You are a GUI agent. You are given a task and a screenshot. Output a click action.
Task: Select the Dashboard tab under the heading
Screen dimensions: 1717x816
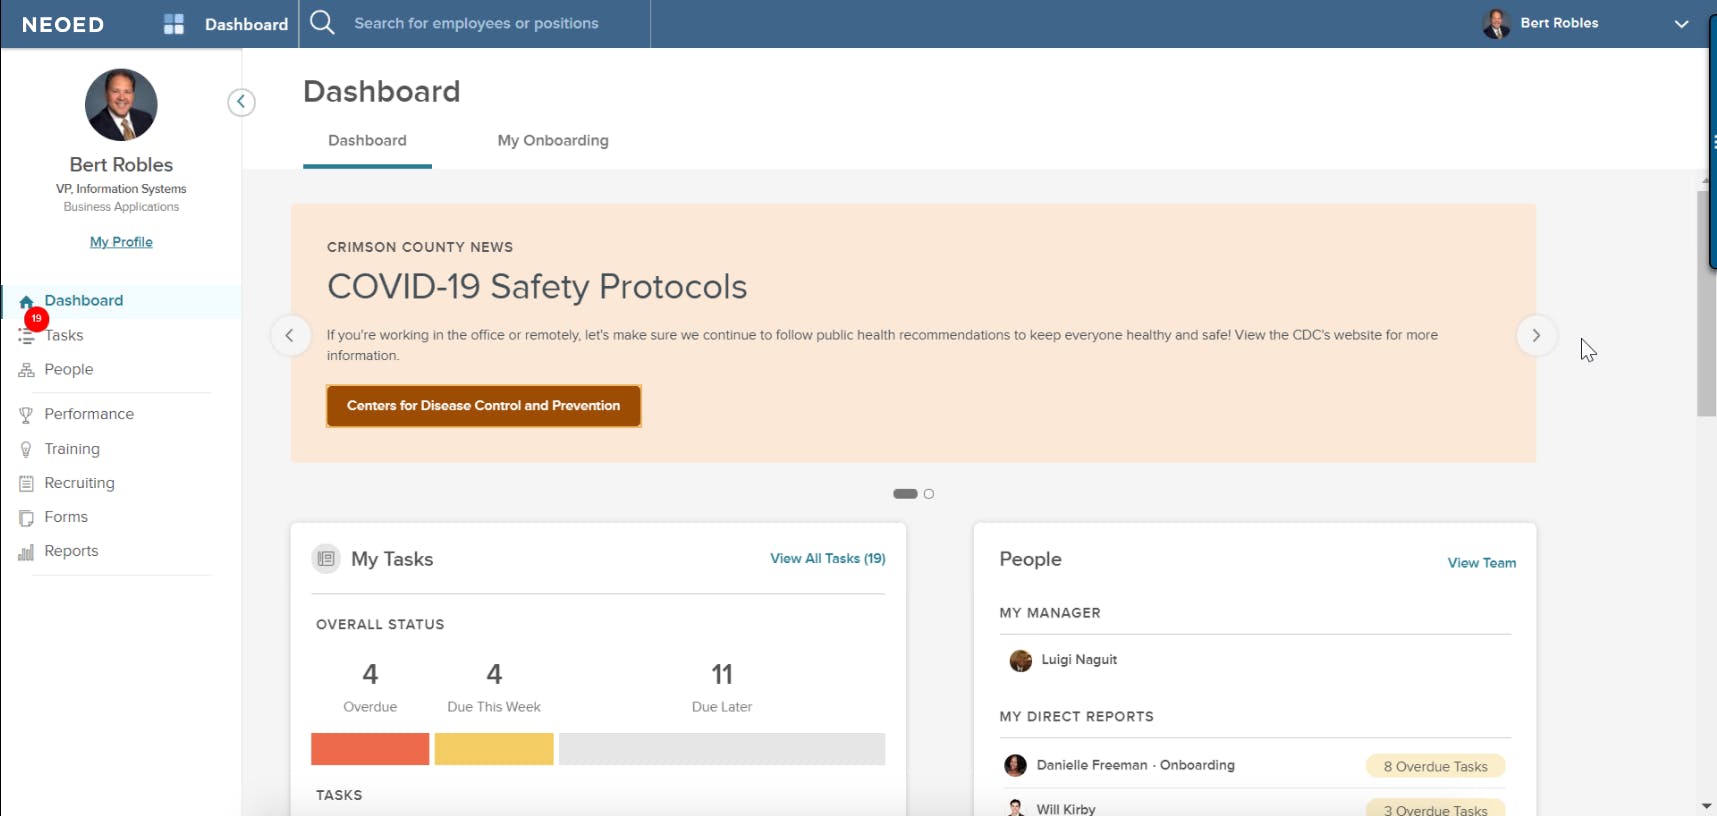coord(367,141)
